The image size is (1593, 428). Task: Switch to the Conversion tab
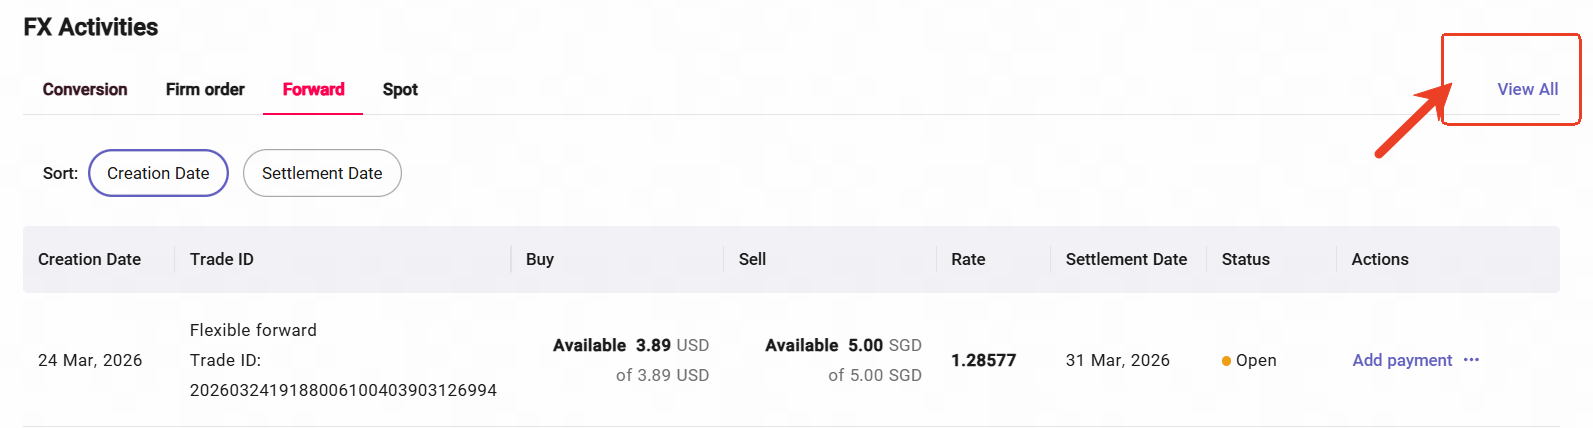(85, 89)
